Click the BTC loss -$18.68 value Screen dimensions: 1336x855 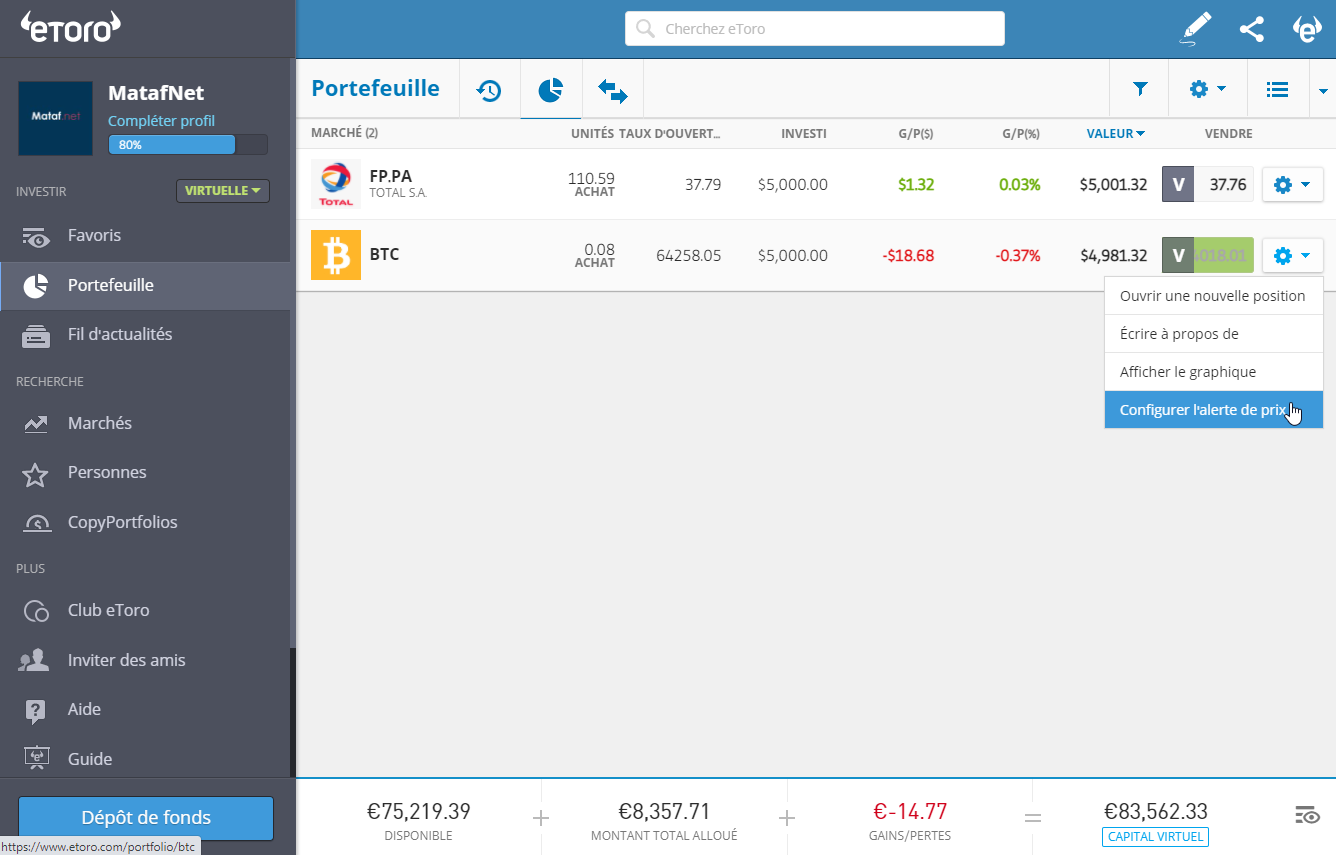point(908,255)
